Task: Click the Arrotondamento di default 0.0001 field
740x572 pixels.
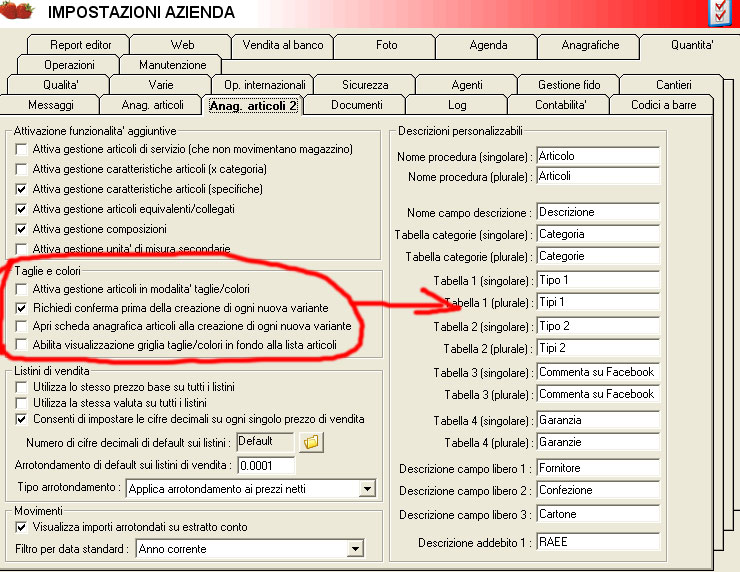Action: coord(266,466)
